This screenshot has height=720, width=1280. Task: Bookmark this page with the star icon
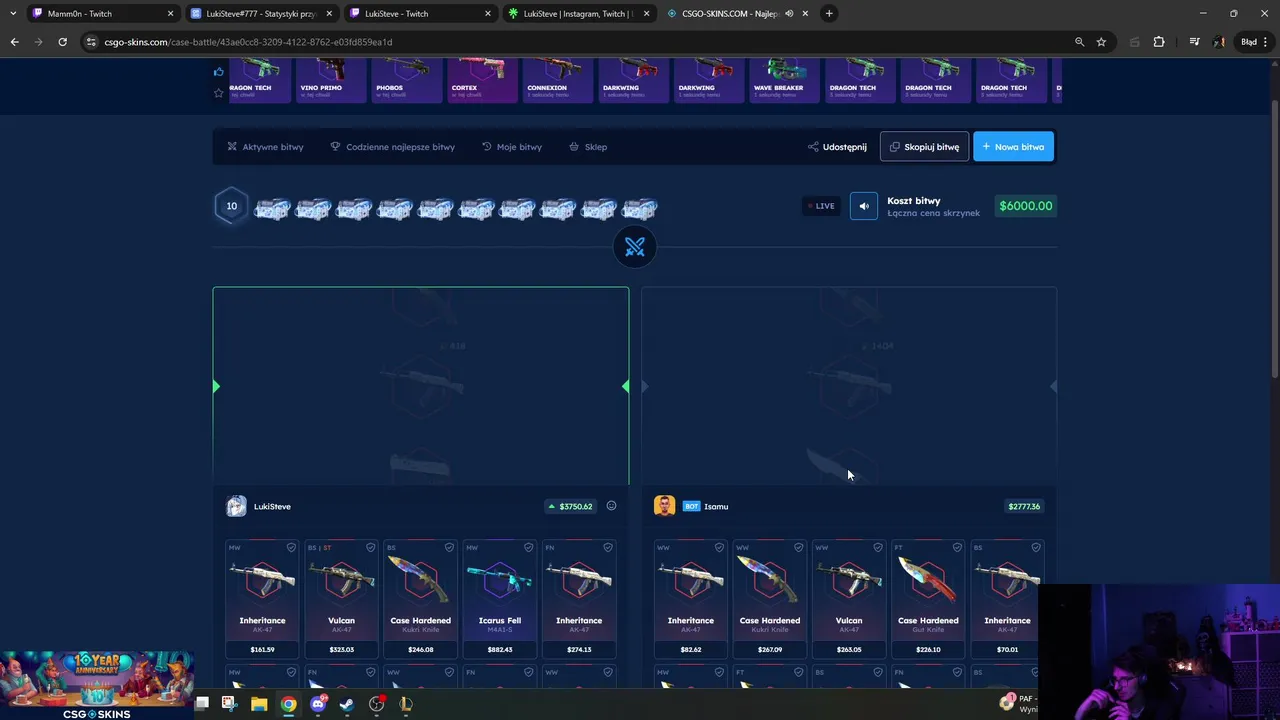[x=1101, y=42]
